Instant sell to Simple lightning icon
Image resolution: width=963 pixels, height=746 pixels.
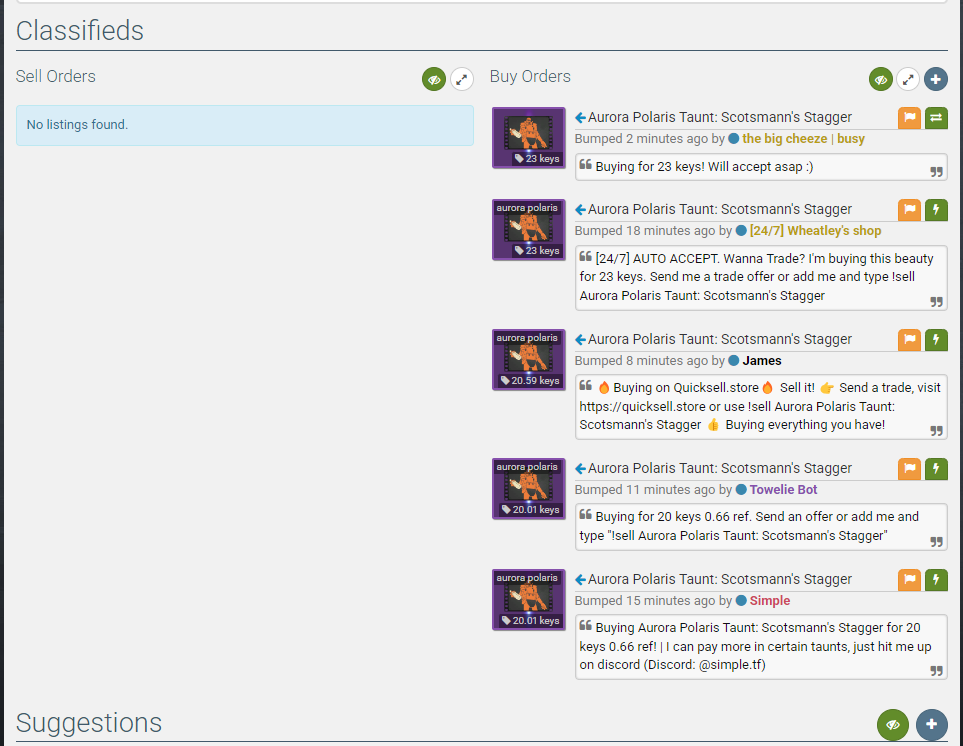[936, 580]
